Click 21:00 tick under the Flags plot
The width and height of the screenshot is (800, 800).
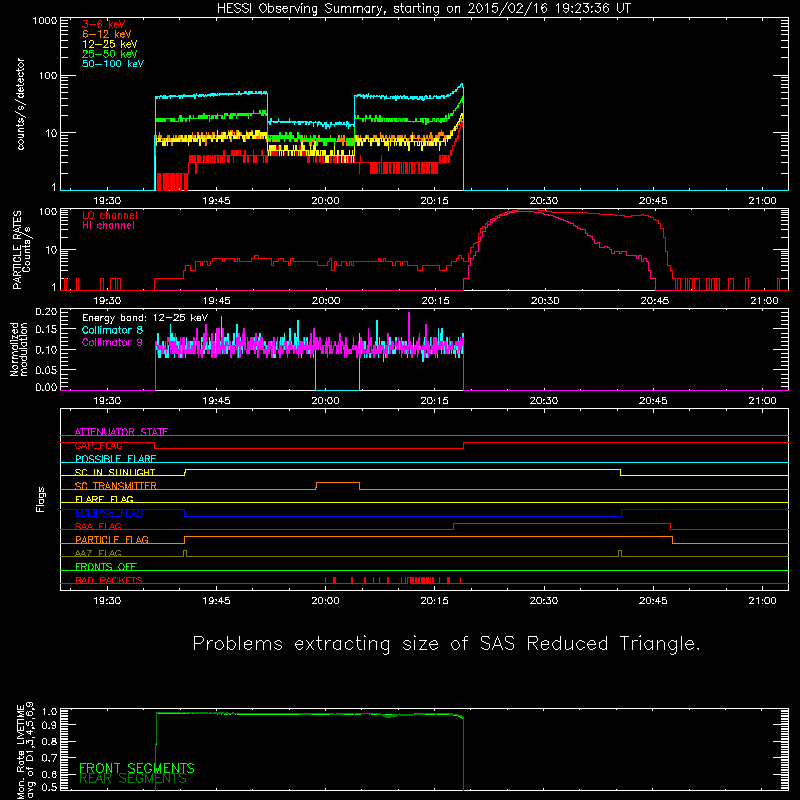tap(762, 601)
